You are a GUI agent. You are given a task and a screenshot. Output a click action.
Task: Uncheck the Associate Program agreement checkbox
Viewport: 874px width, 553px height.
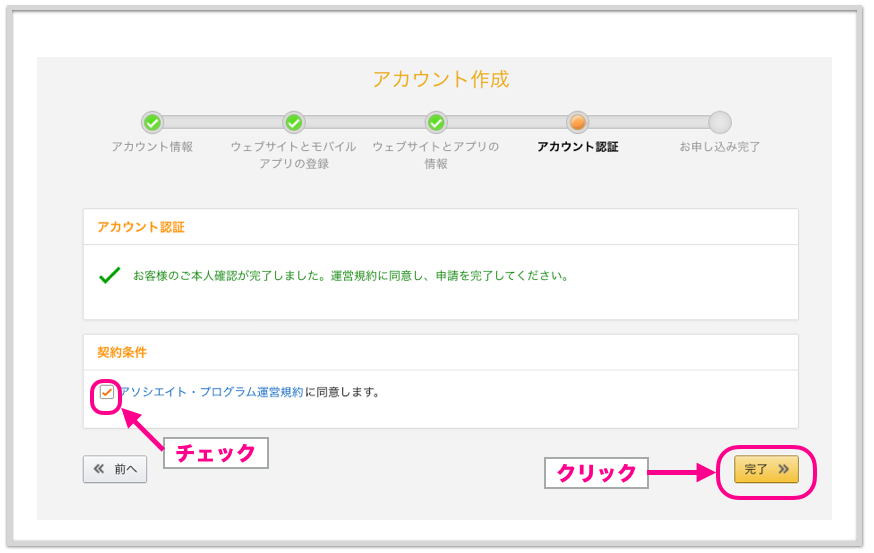(106, 392)
